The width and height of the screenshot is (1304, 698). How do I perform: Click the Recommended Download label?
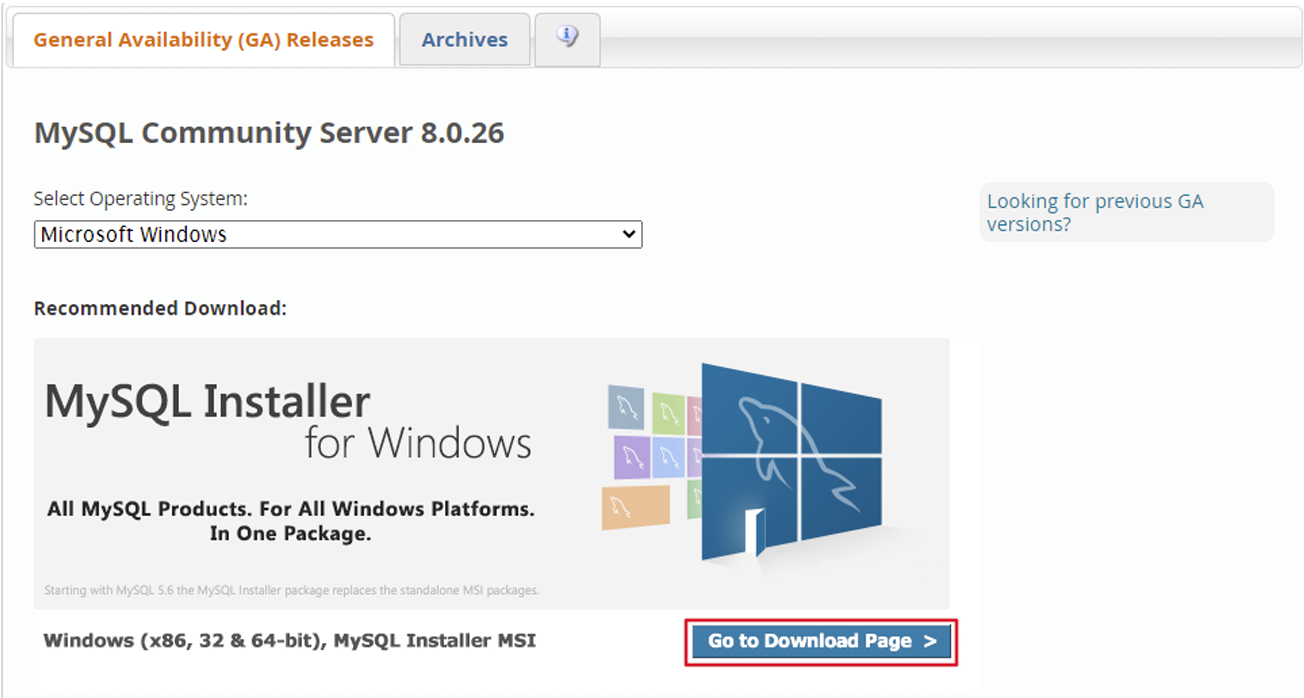point(160,308)
